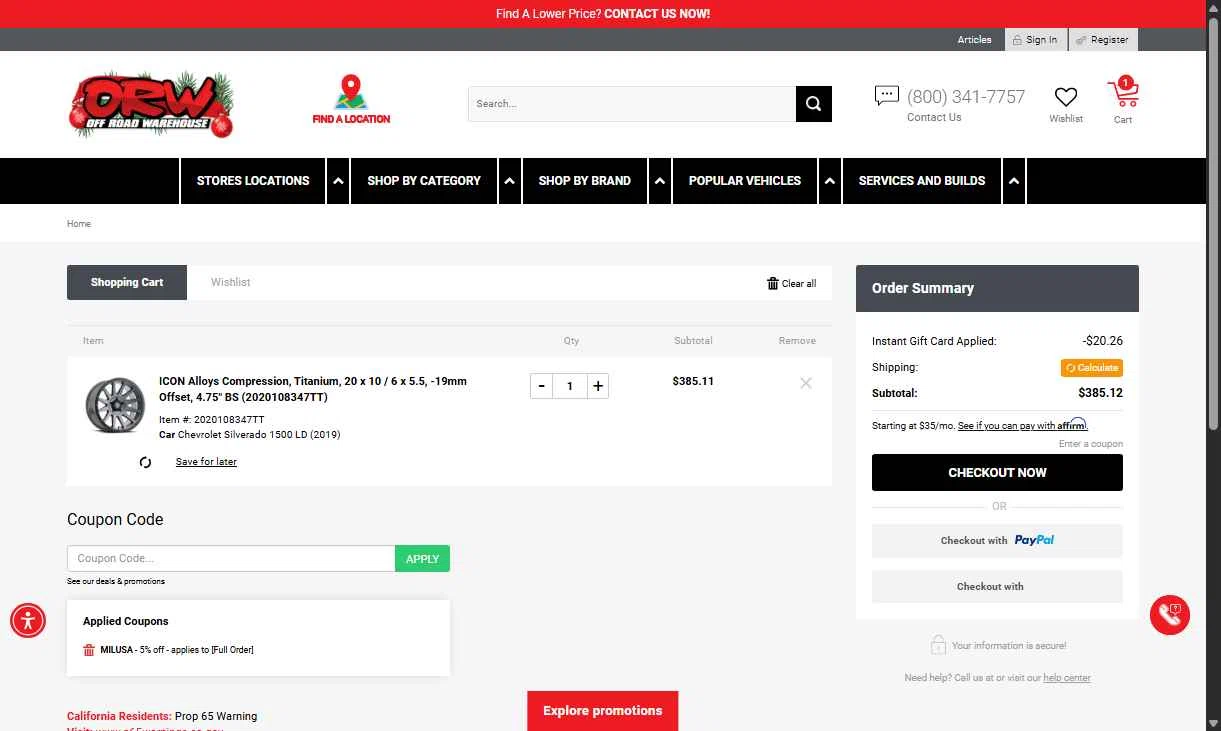Open the Wishlist heart icon
Screen dimensions: 1221x731
tap(1066, 97)
